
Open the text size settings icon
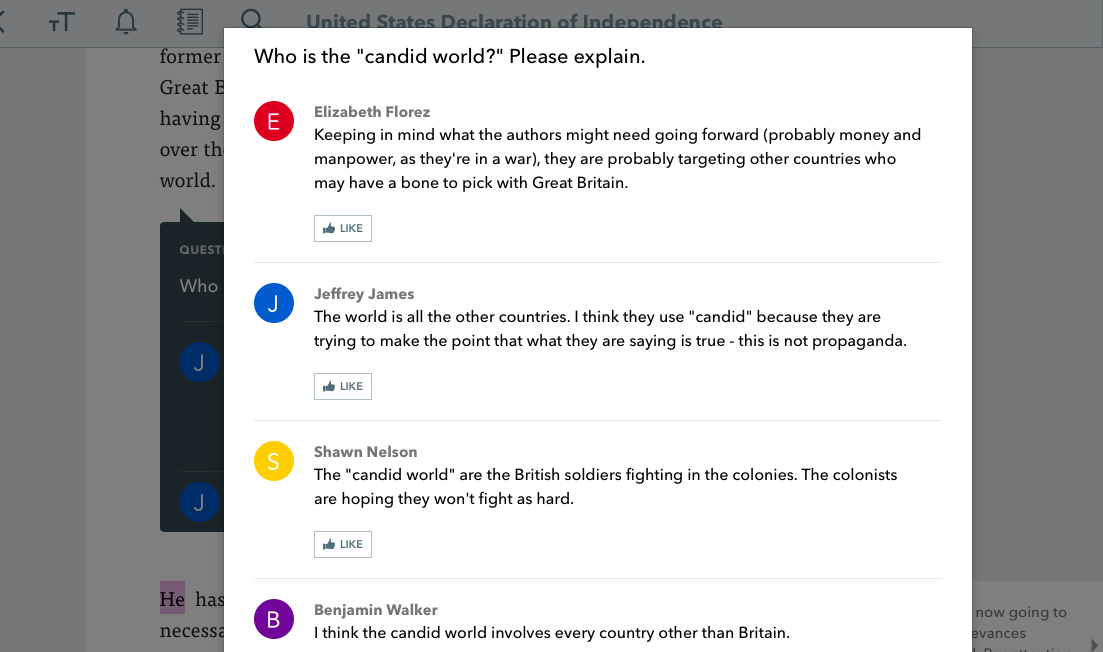pos(61,23)
